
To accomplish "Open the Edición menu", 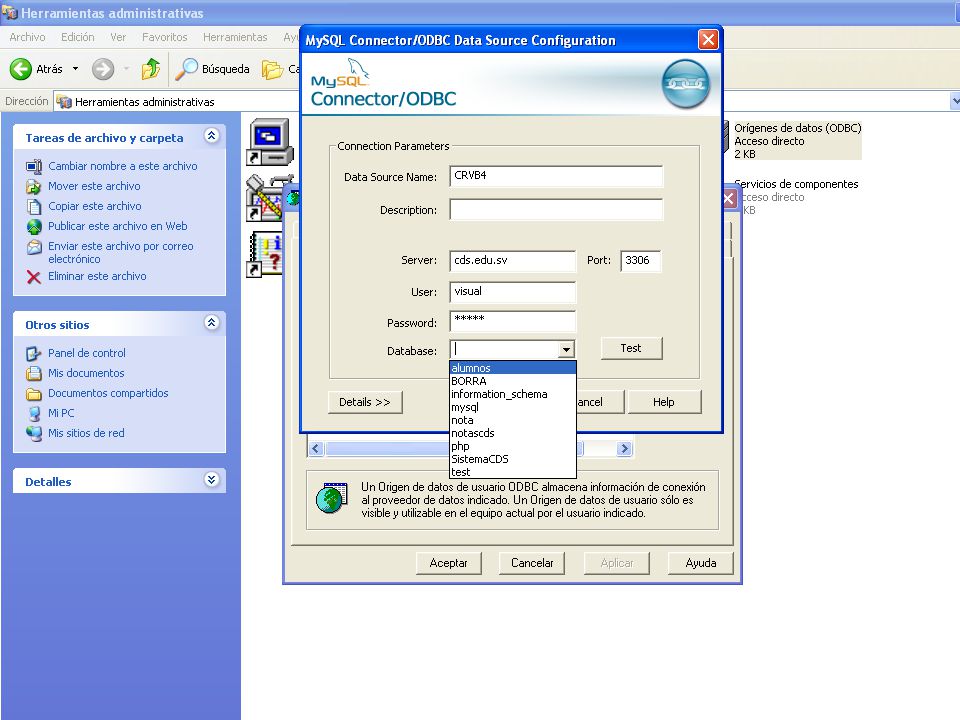I will pos(78,37).
